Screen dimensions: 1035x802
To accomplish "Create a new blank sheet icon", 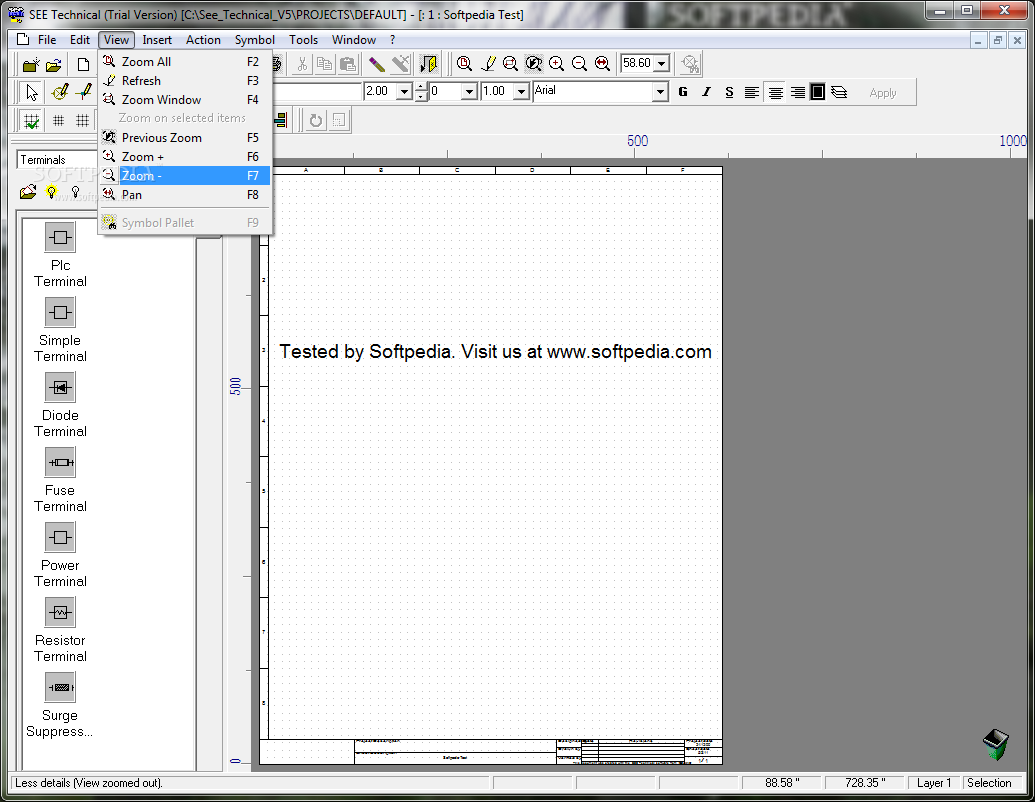I will click(83, 65).
